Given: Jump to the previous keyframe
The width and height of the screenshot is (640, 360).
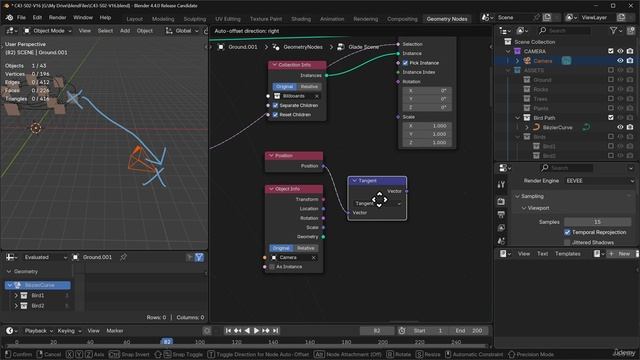Looking at the screenshot, I should [238, 331].
